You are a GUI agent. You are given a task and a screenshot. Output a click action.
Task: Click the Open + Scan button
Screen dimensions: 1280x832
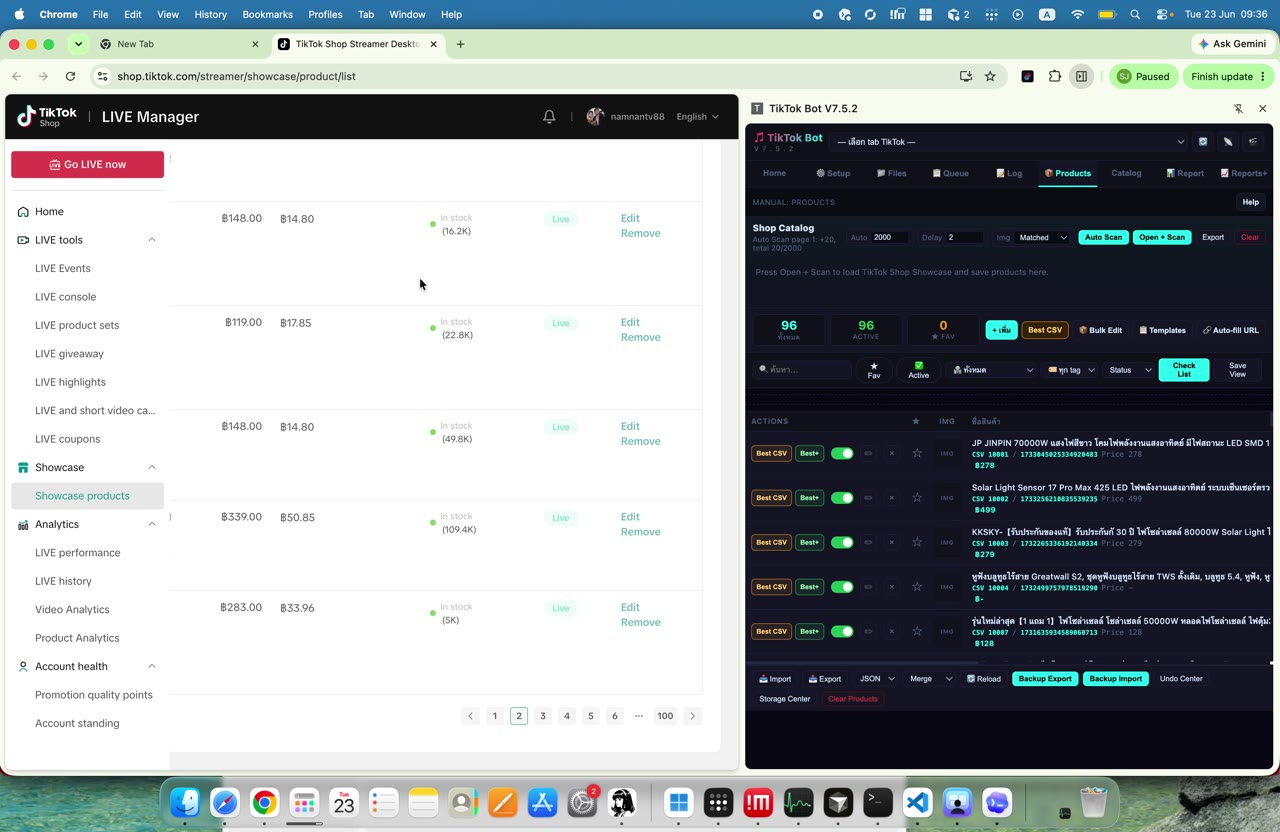coord(1161,237)
